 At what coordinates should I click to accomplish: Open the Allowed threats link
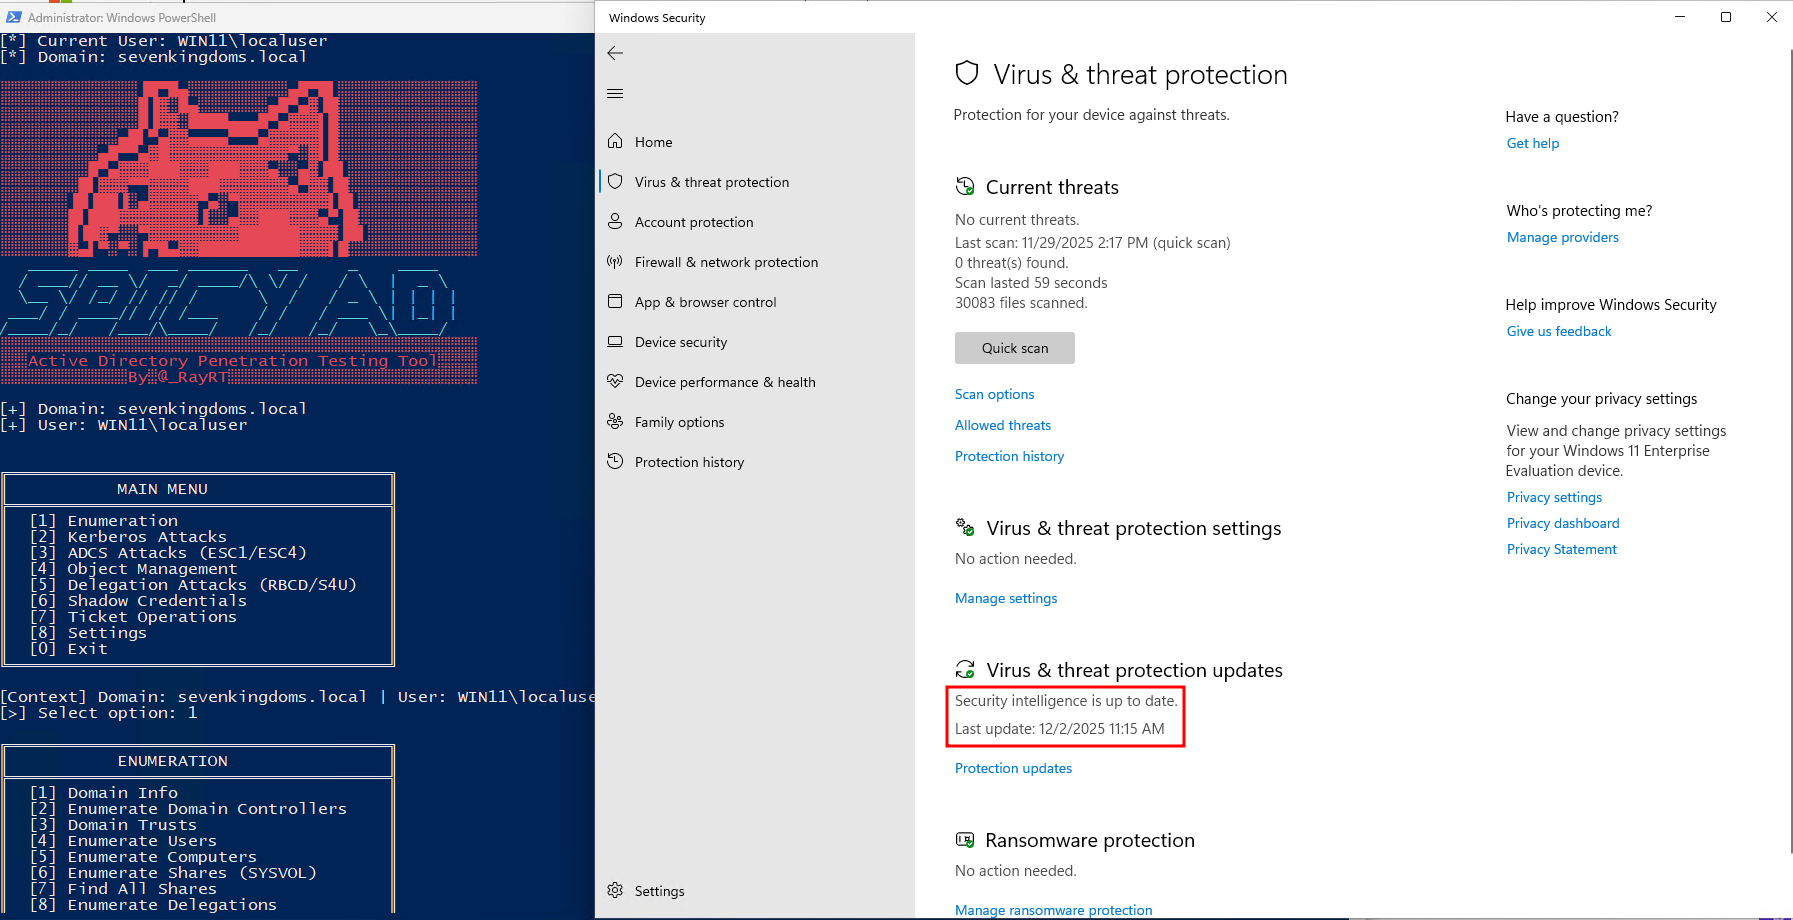1002,425
